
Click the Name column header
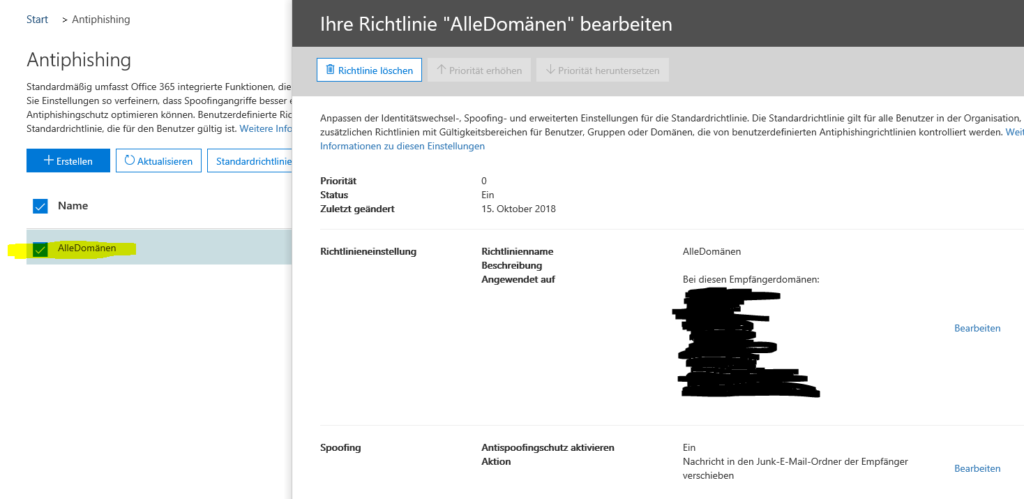(73, 206)
